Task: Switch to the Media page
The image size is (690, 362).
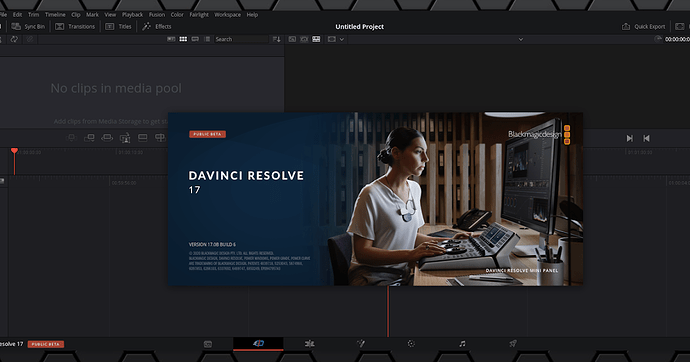Action: pyautogui.click(x=208, y=344)
